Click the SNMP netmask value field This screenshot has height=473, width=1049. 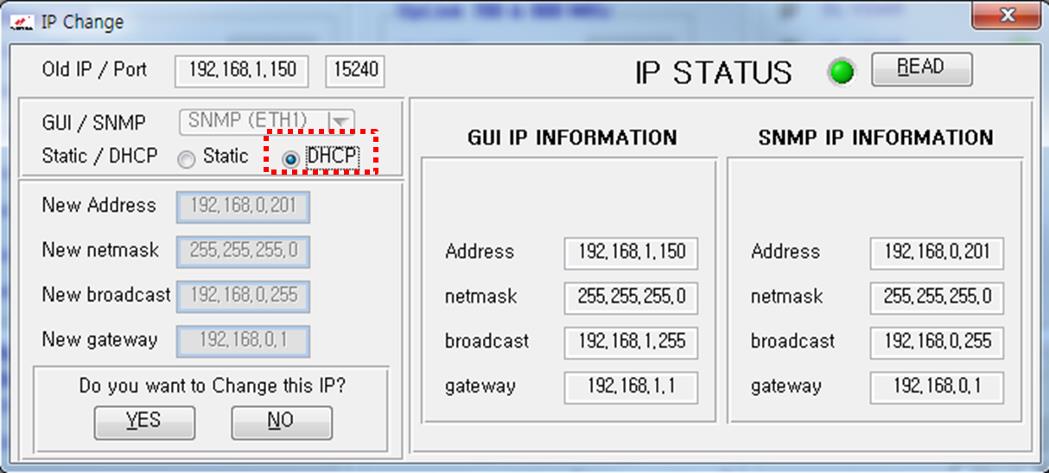pyautogui.click(x=937, y=298)
